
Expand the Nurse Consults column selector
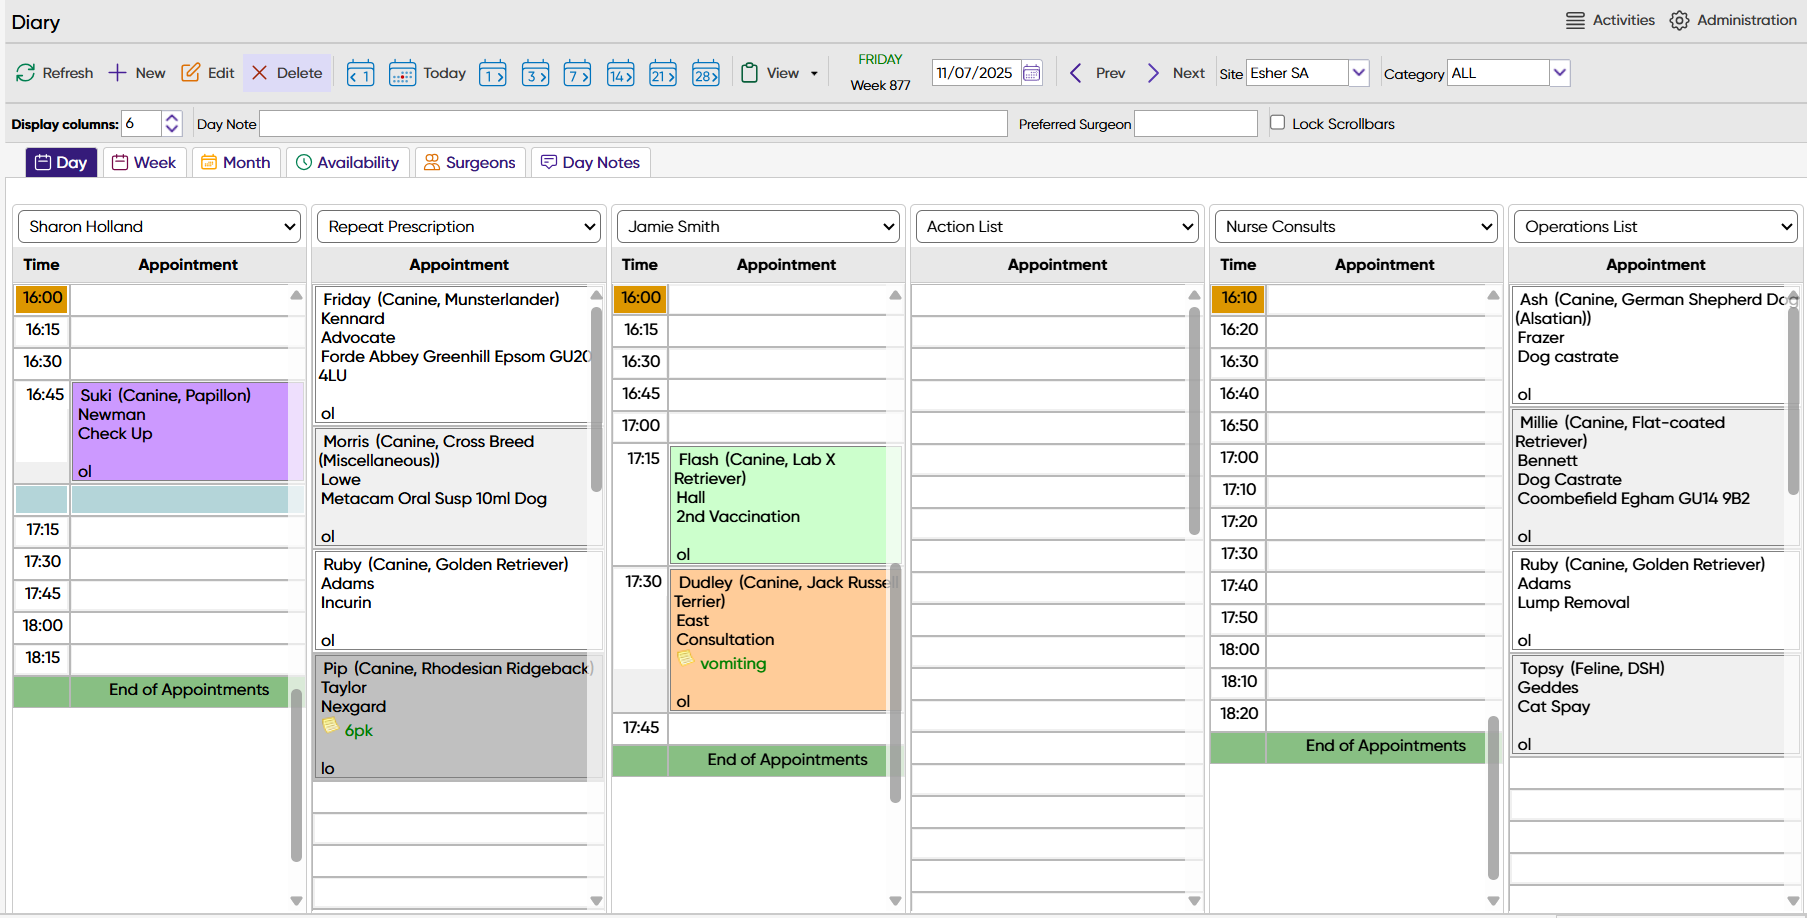coord(1356,227)
